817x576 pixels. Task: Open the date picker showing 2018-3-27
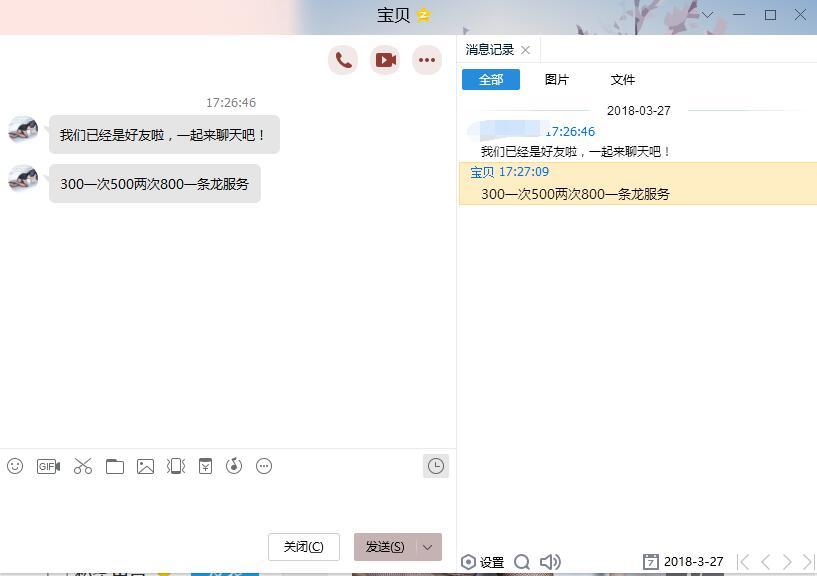click(x=684, y=562)
